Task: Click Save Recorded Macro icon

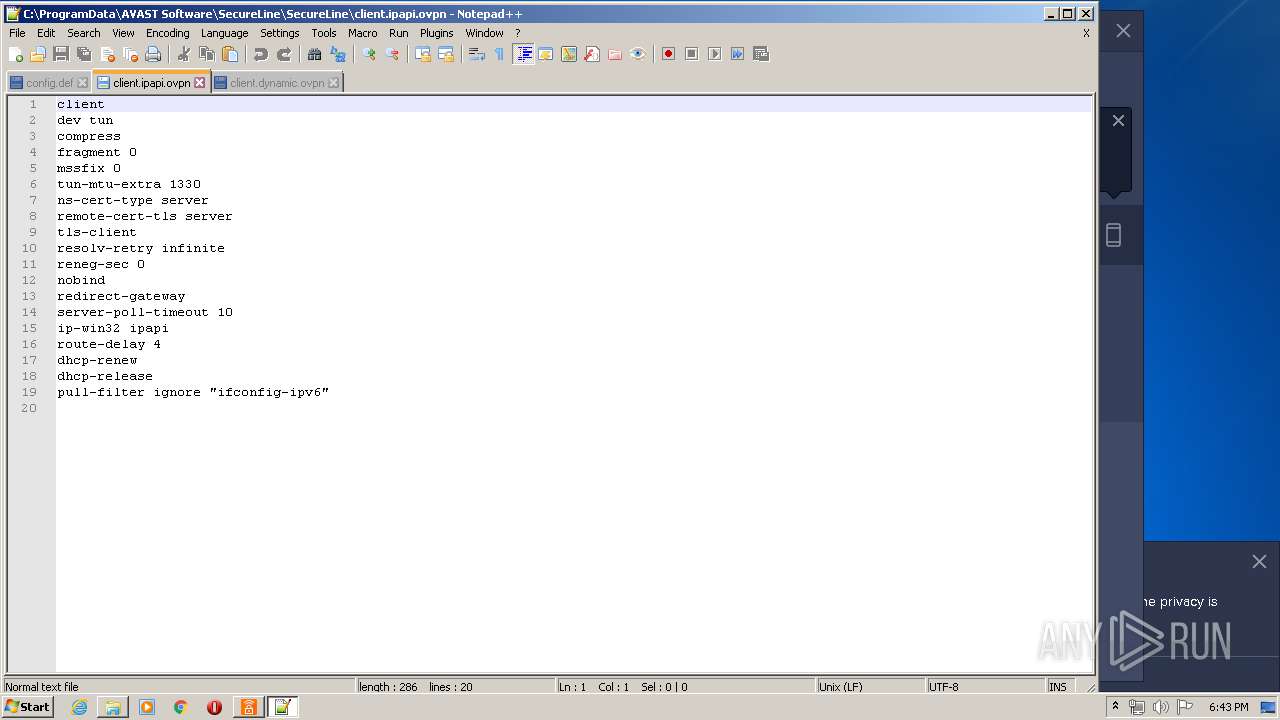Action: pos(760,54)
